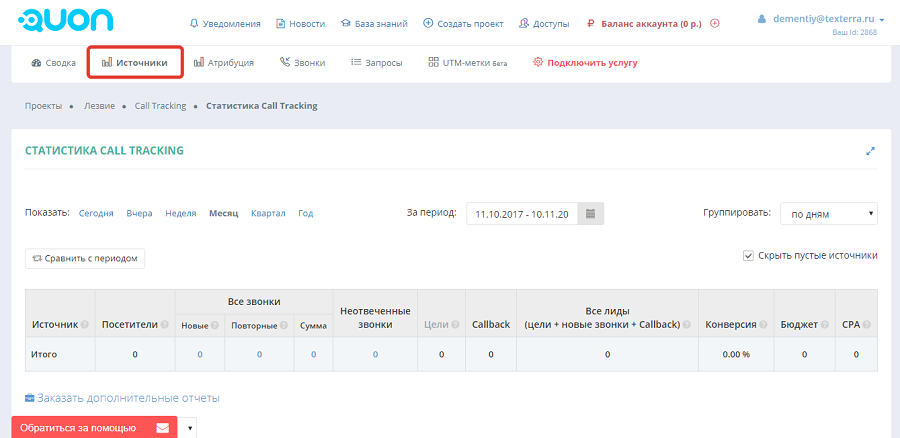Image resolution: width=900 pixels, height=438 pixels.
Task: Click the QUON logo
Action: [x=65, y=21]
